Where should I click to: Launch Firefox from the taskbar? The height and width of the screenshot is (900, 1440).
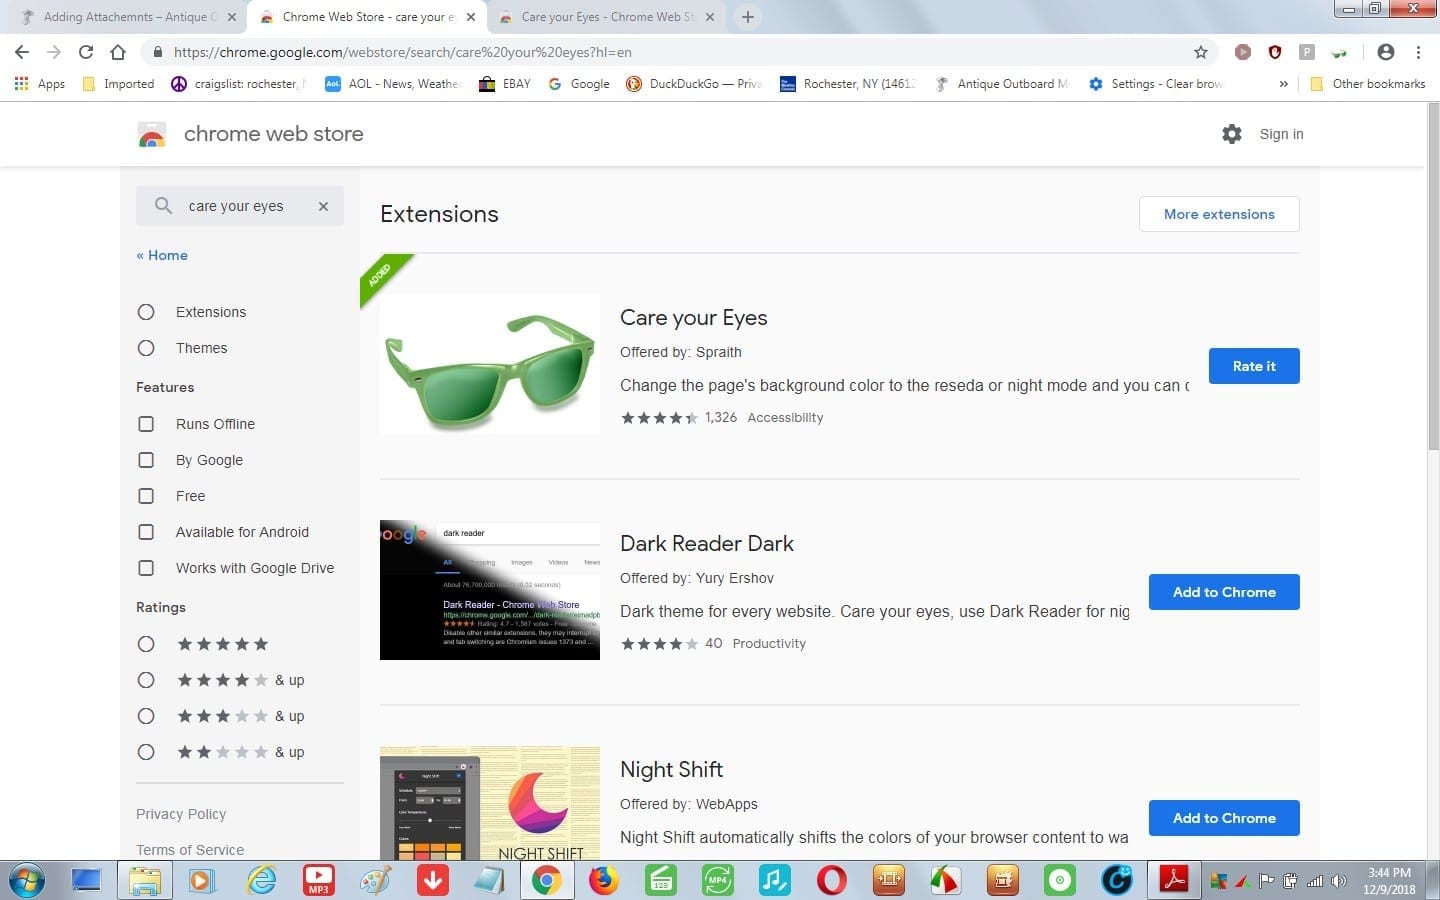tap(603, 880)
